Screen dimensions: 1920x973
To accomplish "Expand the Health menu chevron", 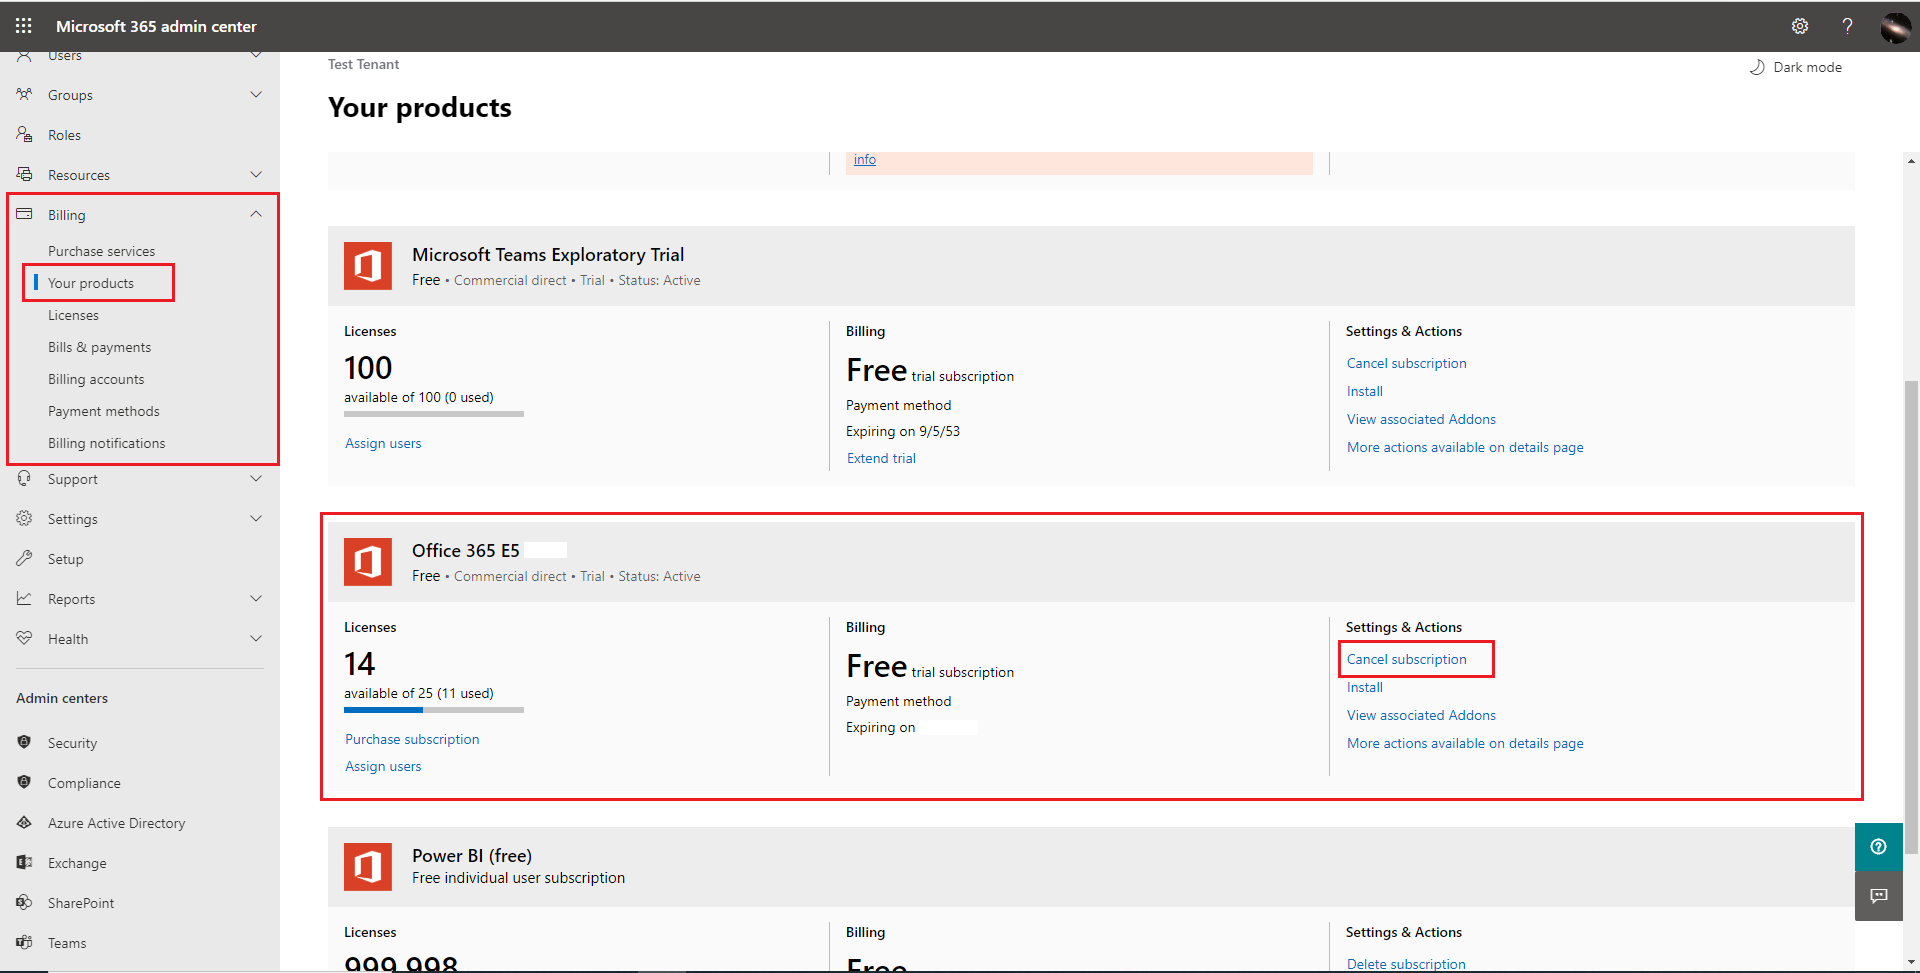I will point(256,638).
